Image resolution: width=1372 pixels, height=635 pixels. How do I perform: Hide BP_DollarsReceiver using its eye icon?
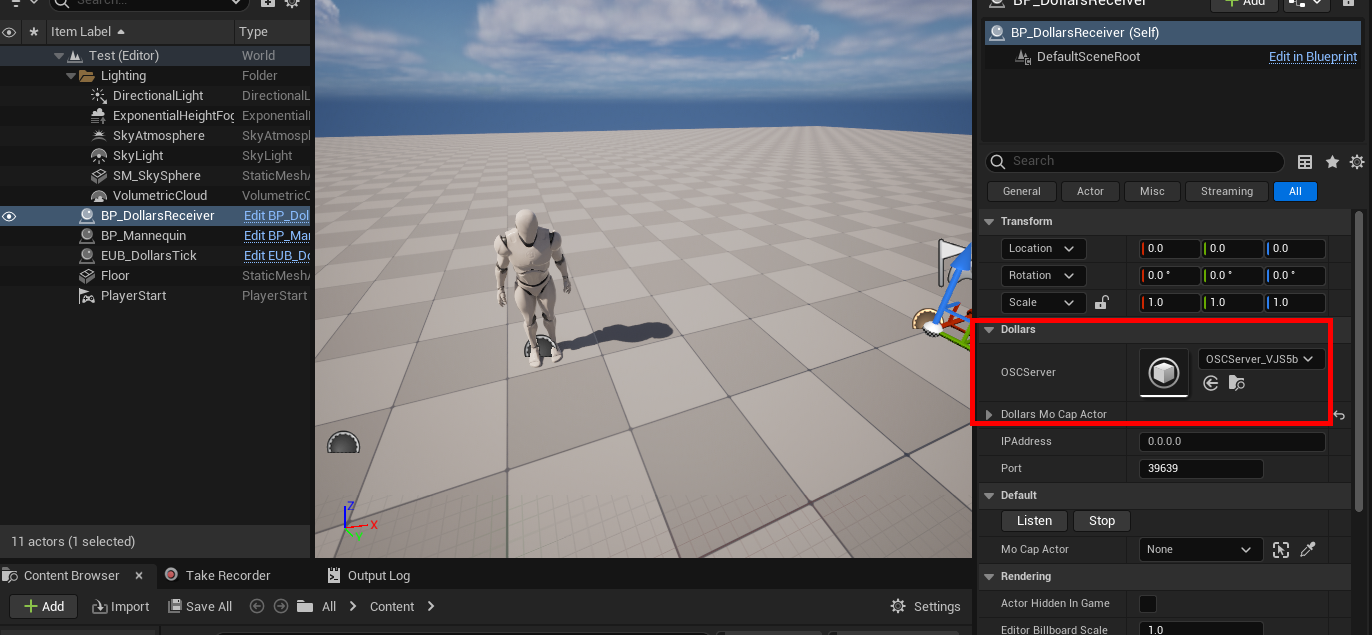point(9,216)
